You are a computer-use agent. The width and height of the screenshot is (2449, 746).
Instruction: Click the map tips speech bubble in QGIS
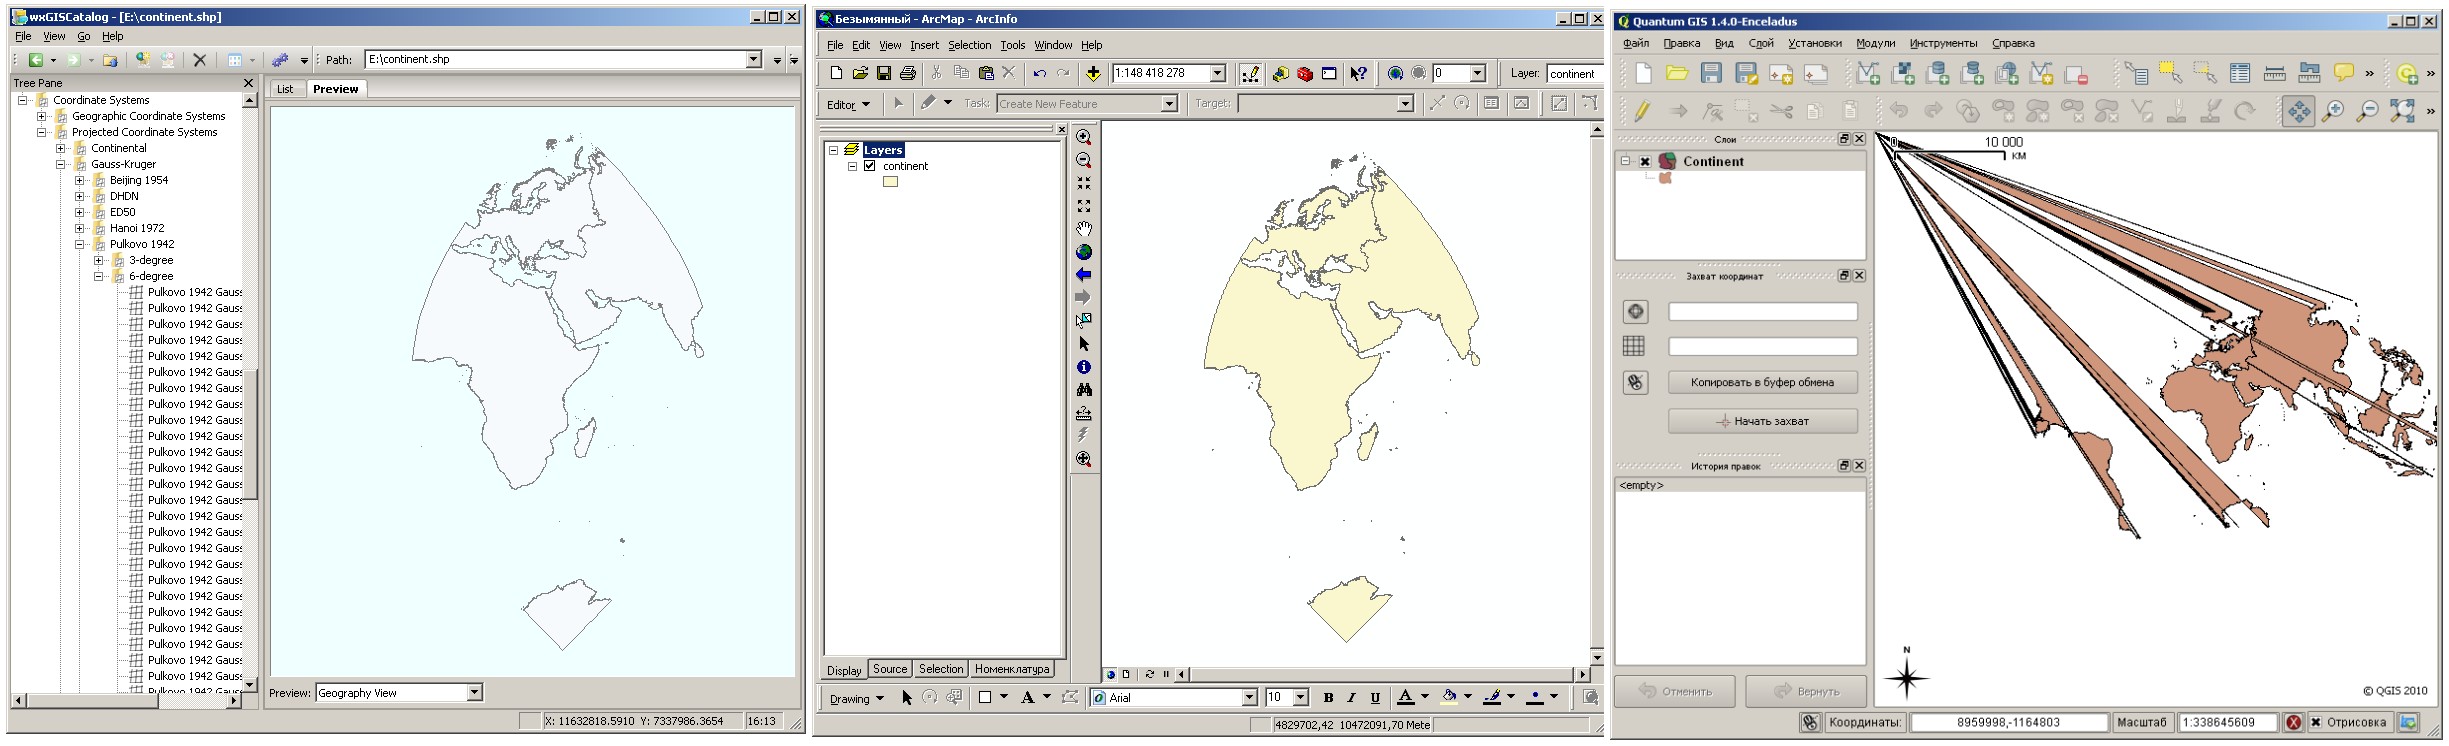(x=2343, y=73)
